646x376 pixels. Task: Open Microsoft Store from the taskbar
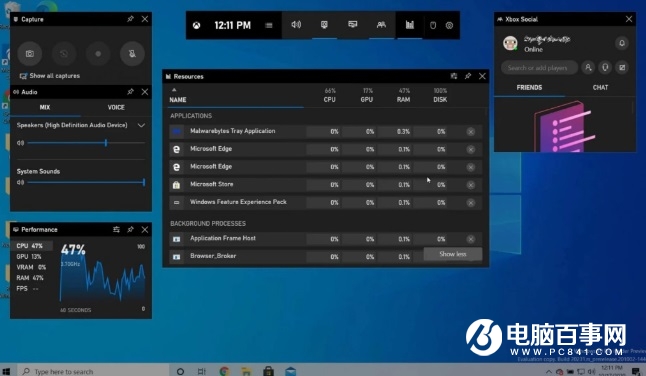click(269, 371)
